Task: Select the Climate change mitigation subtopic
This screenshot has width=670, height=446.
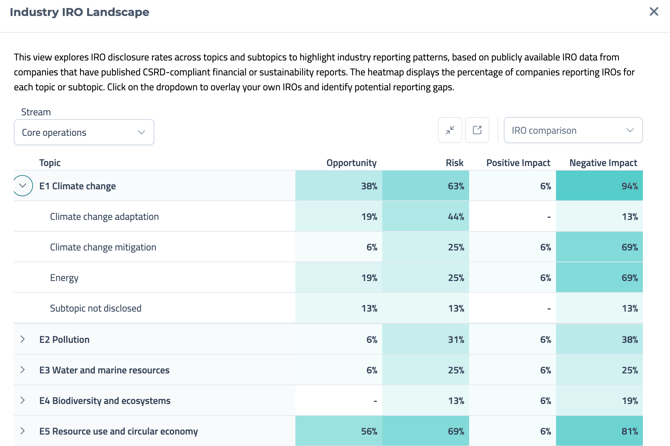Action: pos(102,247)
